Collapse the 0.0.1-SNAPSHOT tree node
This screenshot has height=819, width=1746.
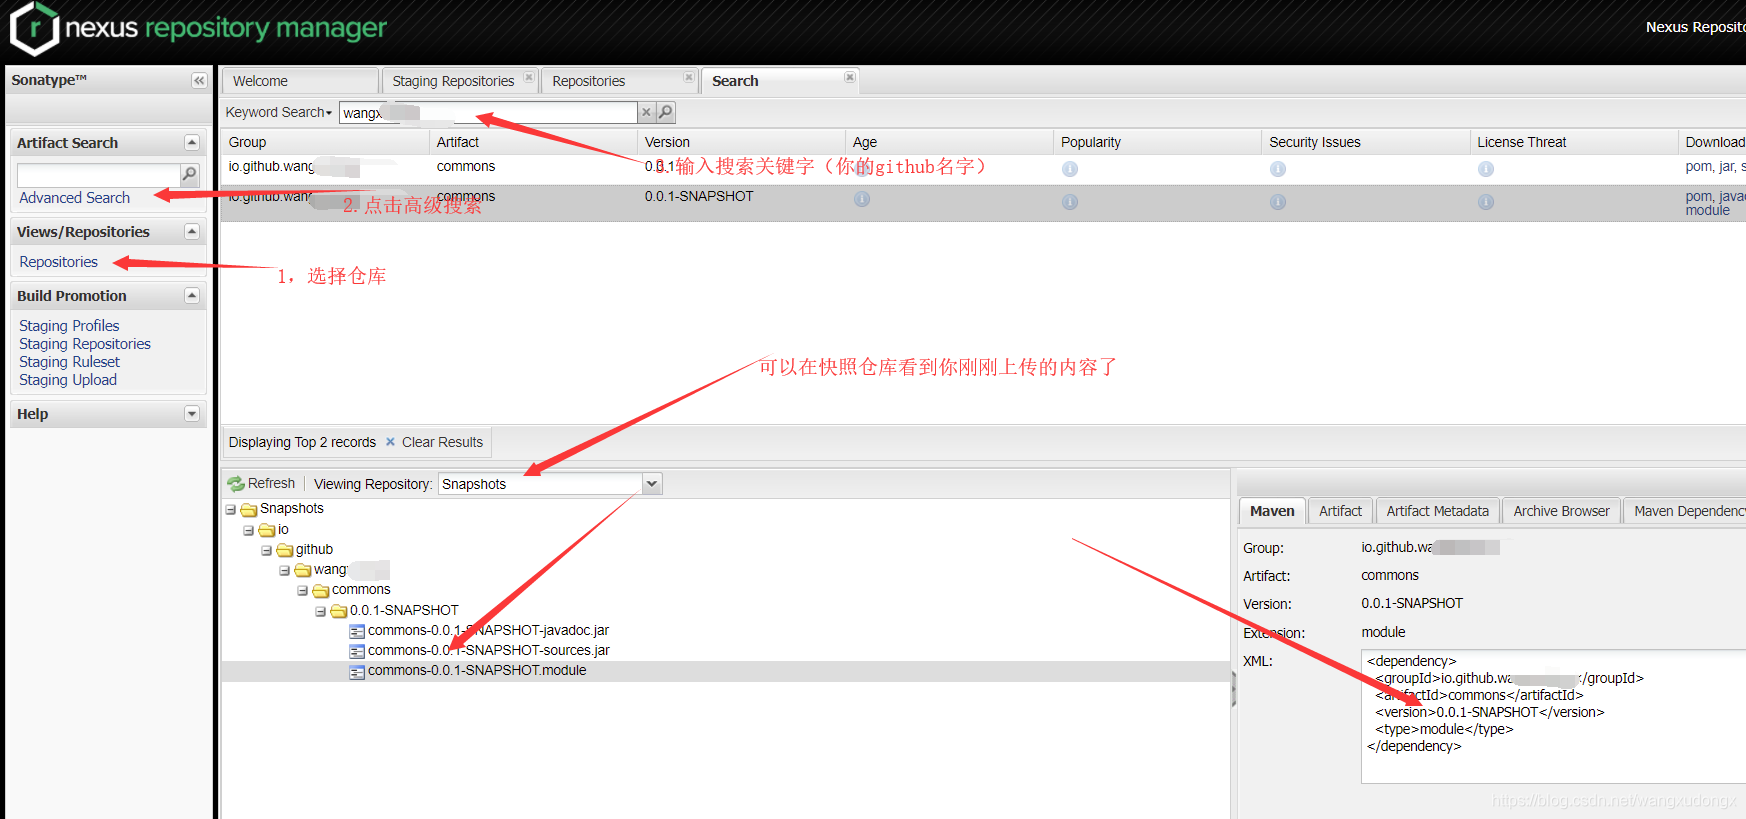tap(321, 611)
